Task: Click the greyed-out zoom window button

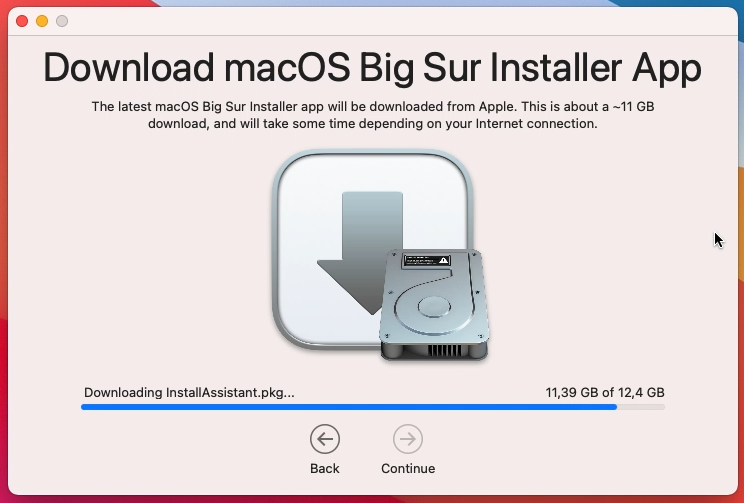Action: pyautogui.click(x=62, y=21)
